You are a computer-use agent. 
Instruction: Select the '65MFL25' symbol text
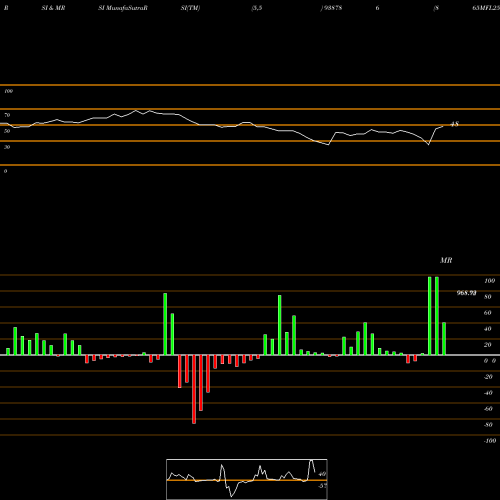(x=486, y=8)
